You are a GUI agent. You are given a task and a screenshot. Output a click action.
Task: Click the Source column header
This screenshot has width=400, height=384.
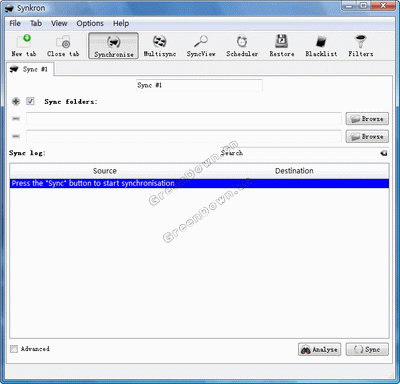click(105, 171)
